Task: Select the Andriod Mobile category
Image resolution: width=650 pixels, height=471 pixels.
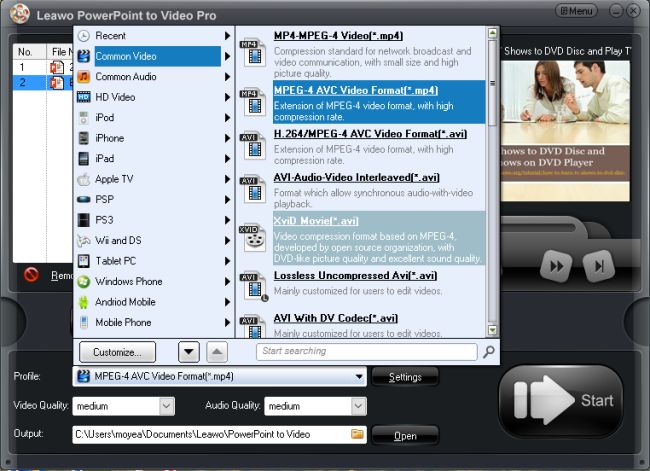Action: tap(153, 302)
